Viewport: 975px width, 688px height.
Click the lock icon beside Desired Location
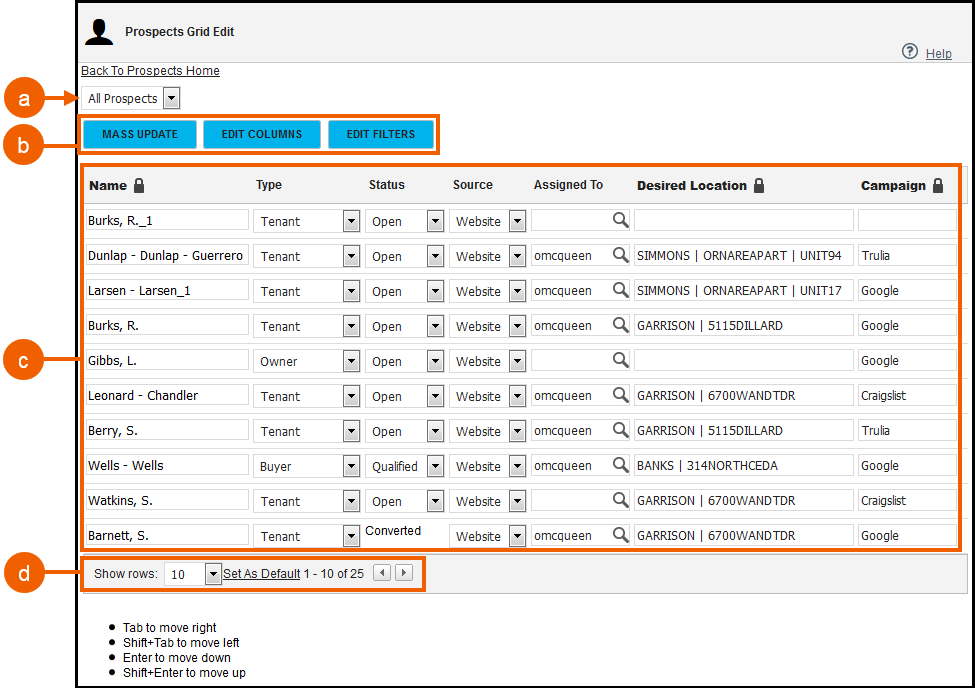(x=759, y=185)
